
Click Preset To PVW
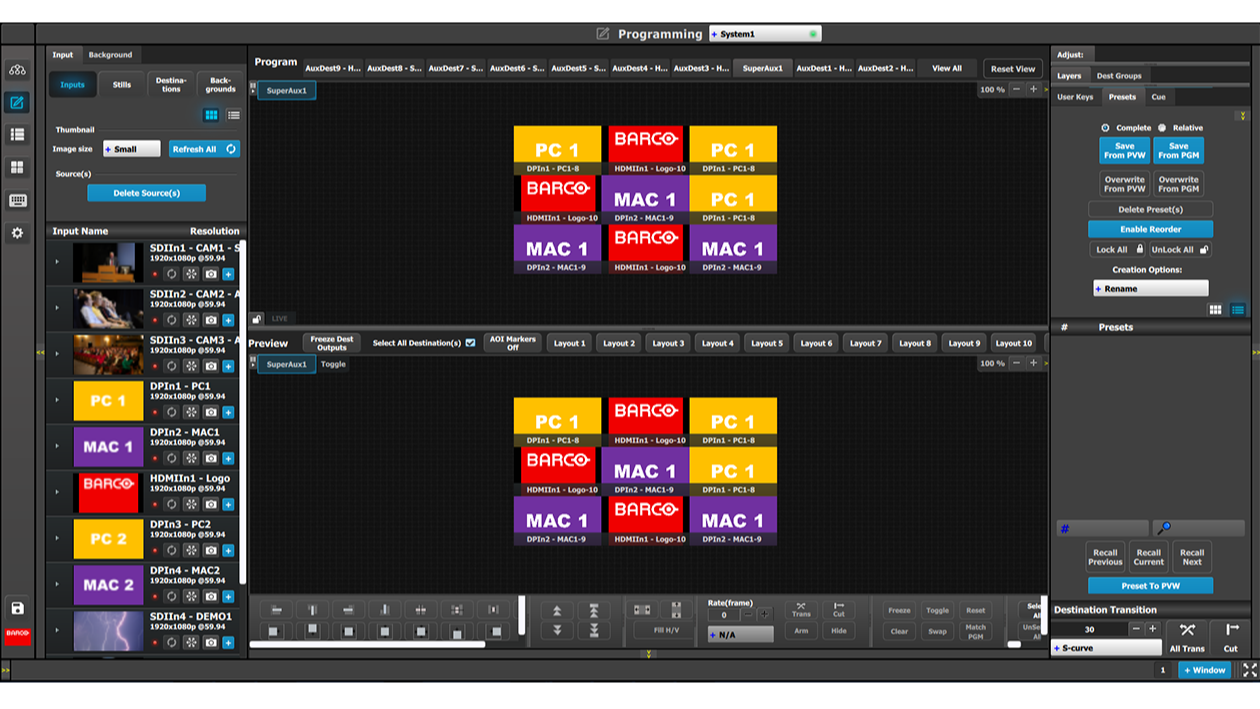pyautogui.click(x=1150, y=585)
